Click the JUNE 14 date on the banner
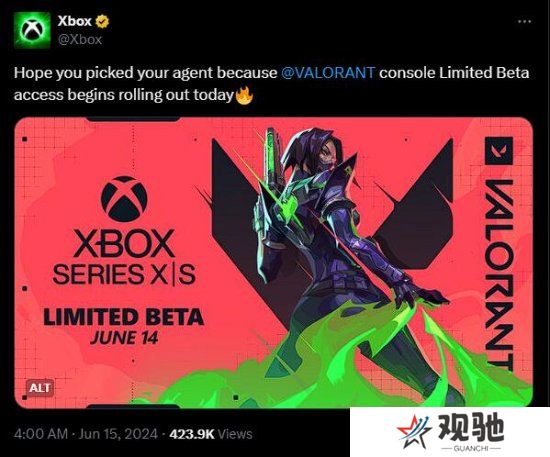Viewport: 550px width, 457px height. 124,338
